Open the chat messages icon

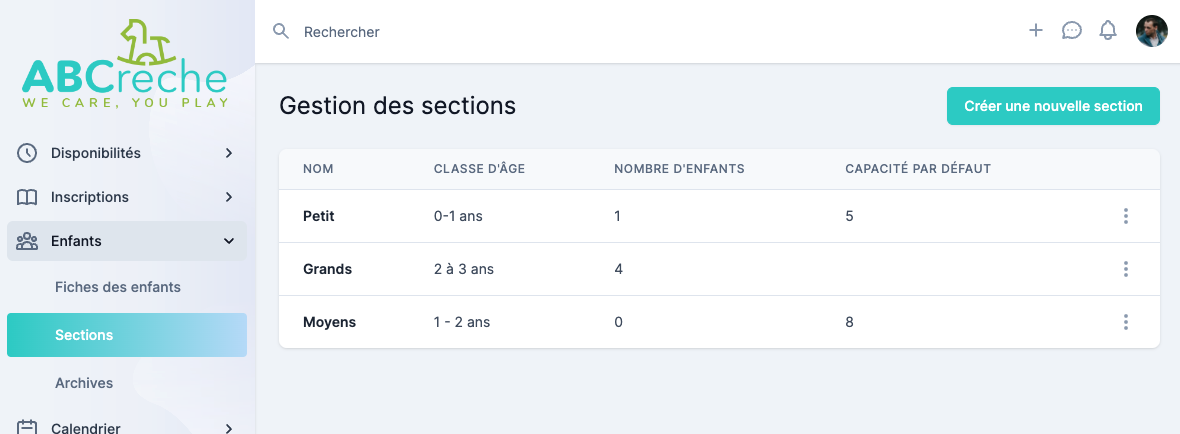pos(1071,30)
